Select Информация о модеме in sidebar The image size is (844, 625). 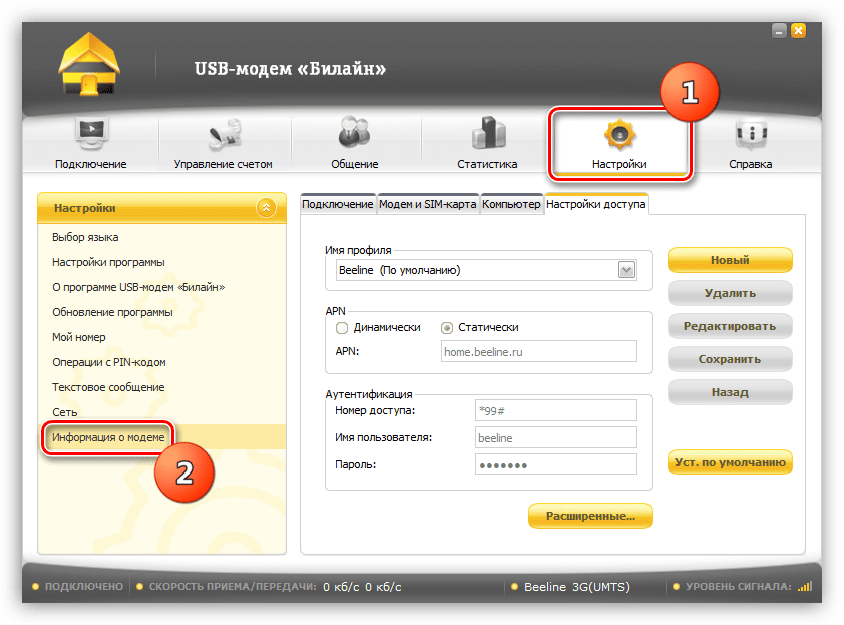click(107, 436)
